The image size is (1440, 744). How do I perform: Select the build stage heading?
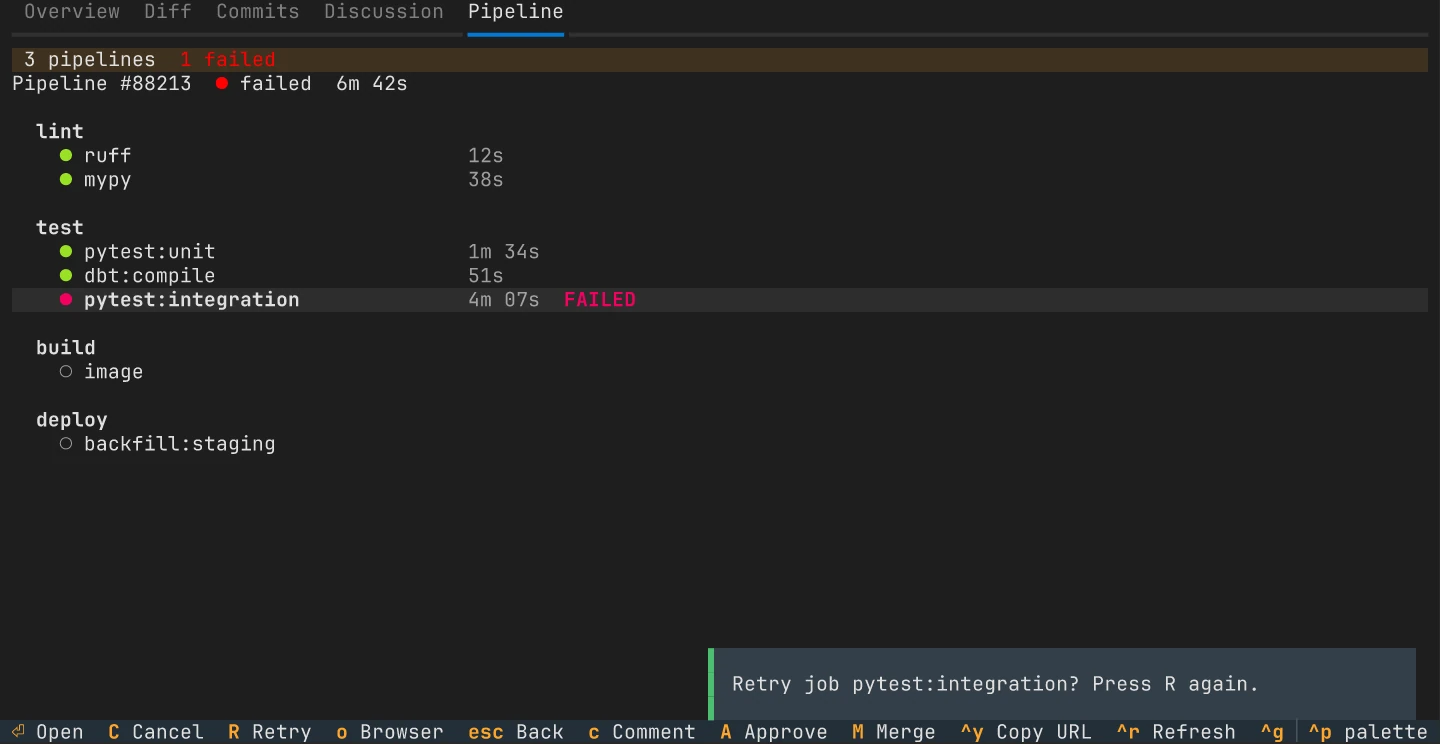pos(66,347)
